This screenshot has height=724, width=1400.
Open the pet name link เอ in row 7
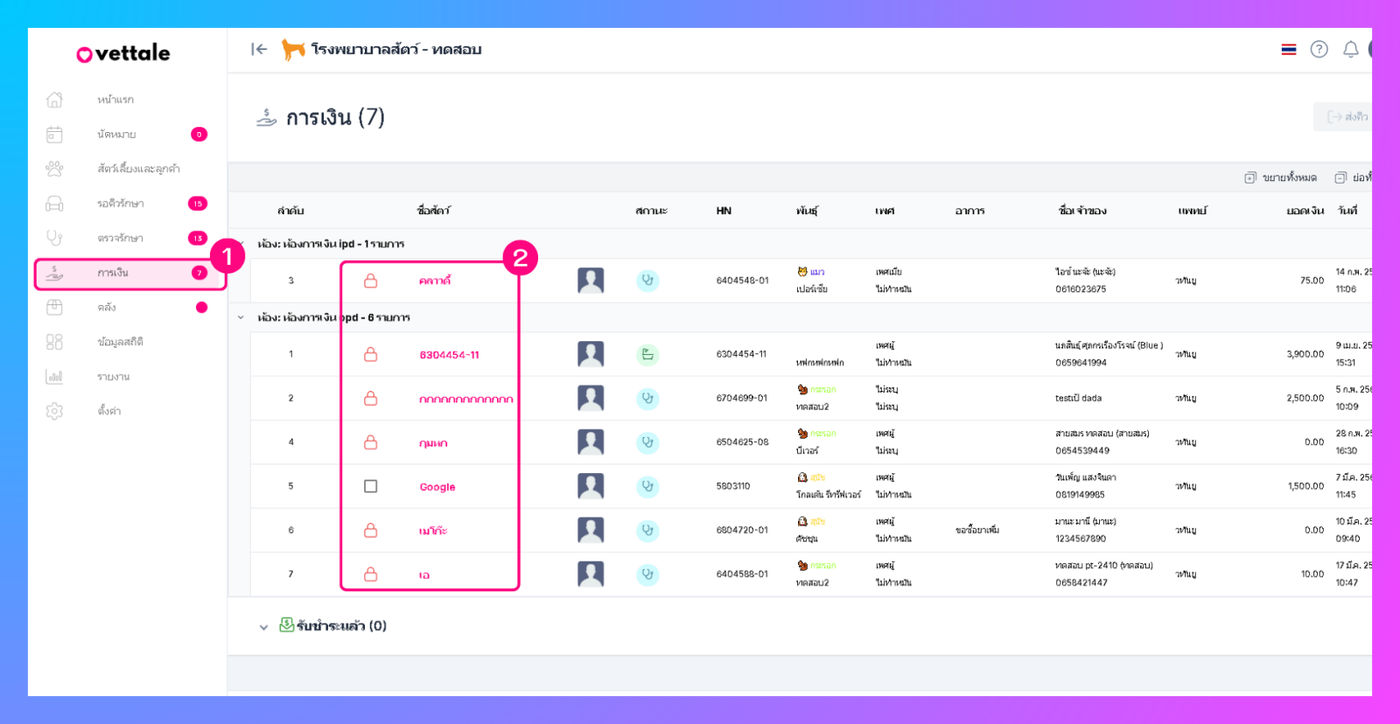[x=424, y=575]
